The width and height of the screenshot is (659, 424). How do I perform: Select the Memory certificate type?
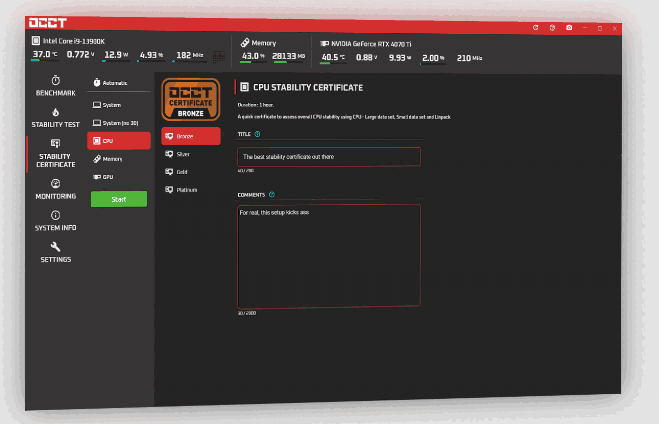point(119,159)
